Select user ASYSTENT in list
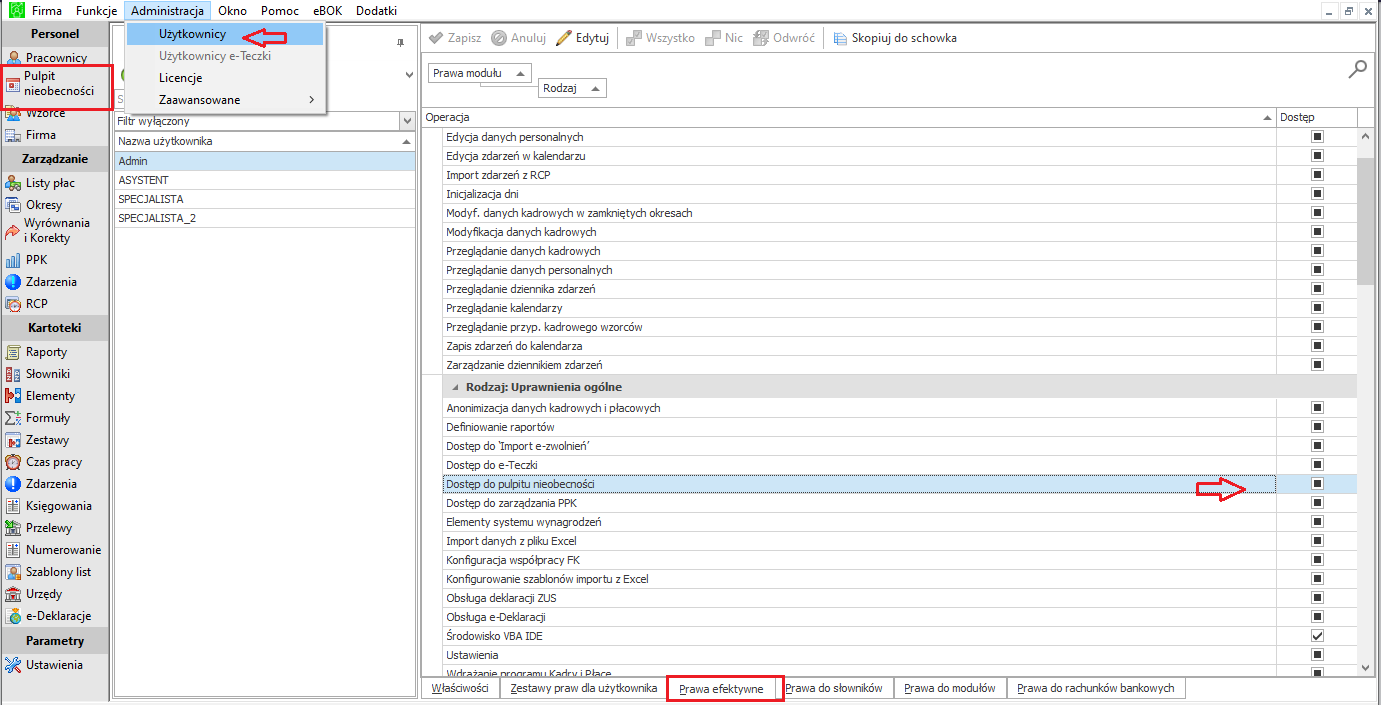 [x=265, y=179]
